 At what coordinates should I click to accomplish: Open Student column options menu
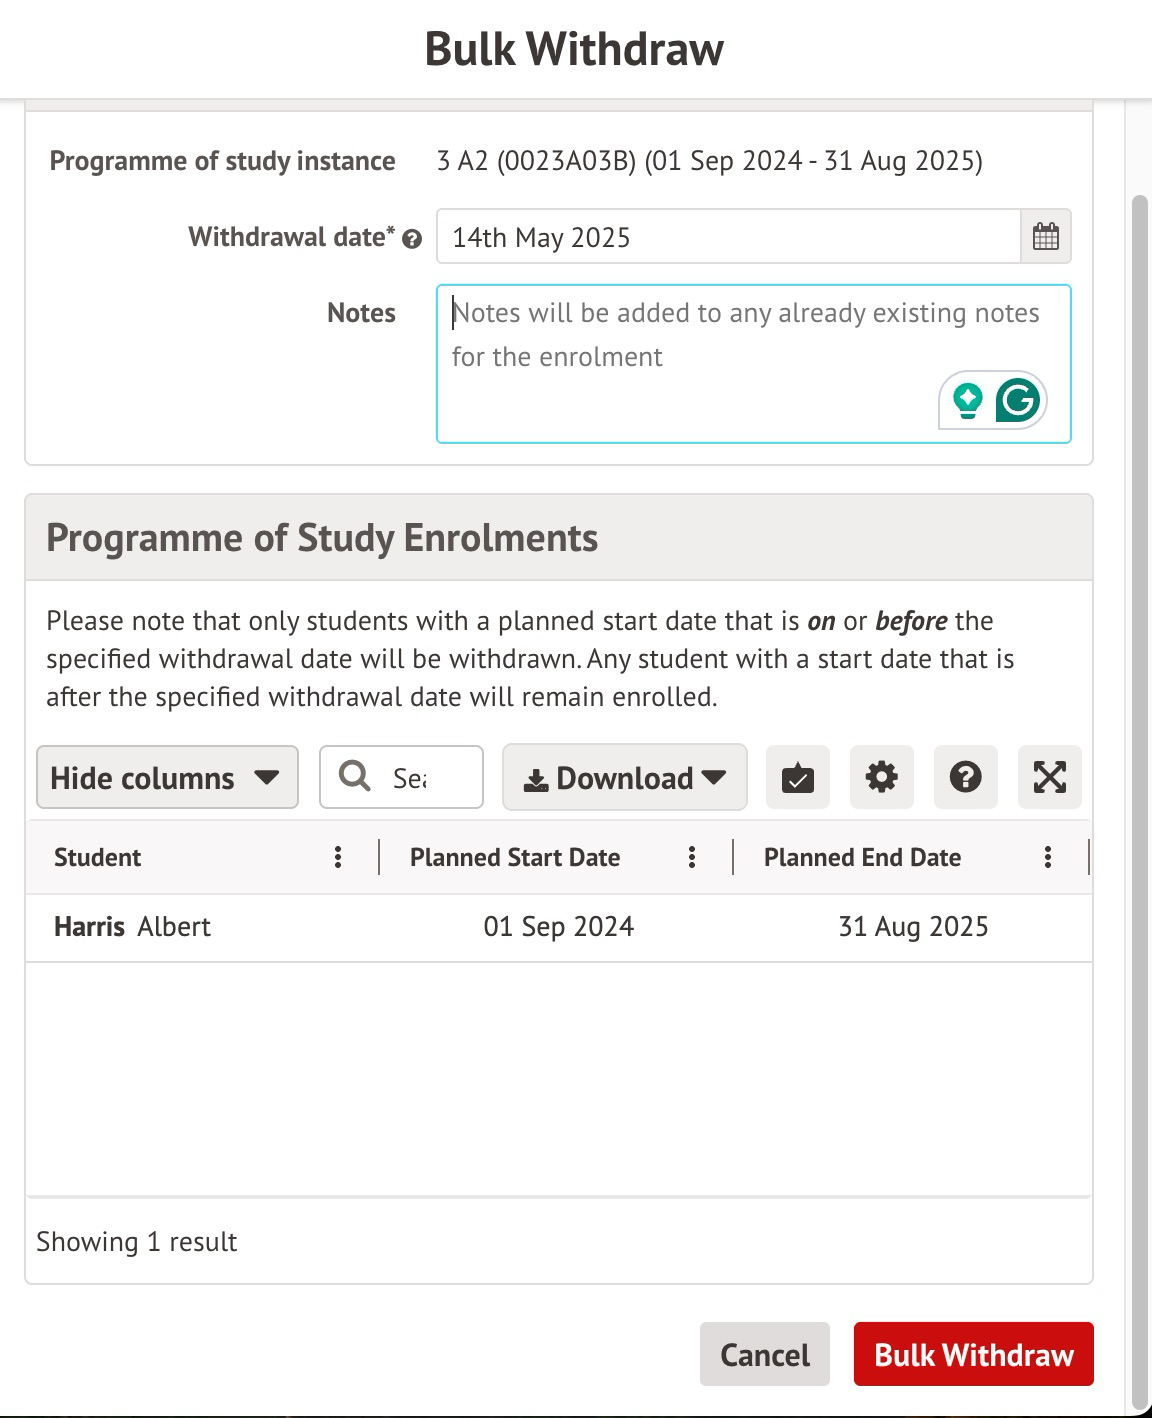point(338,857)
